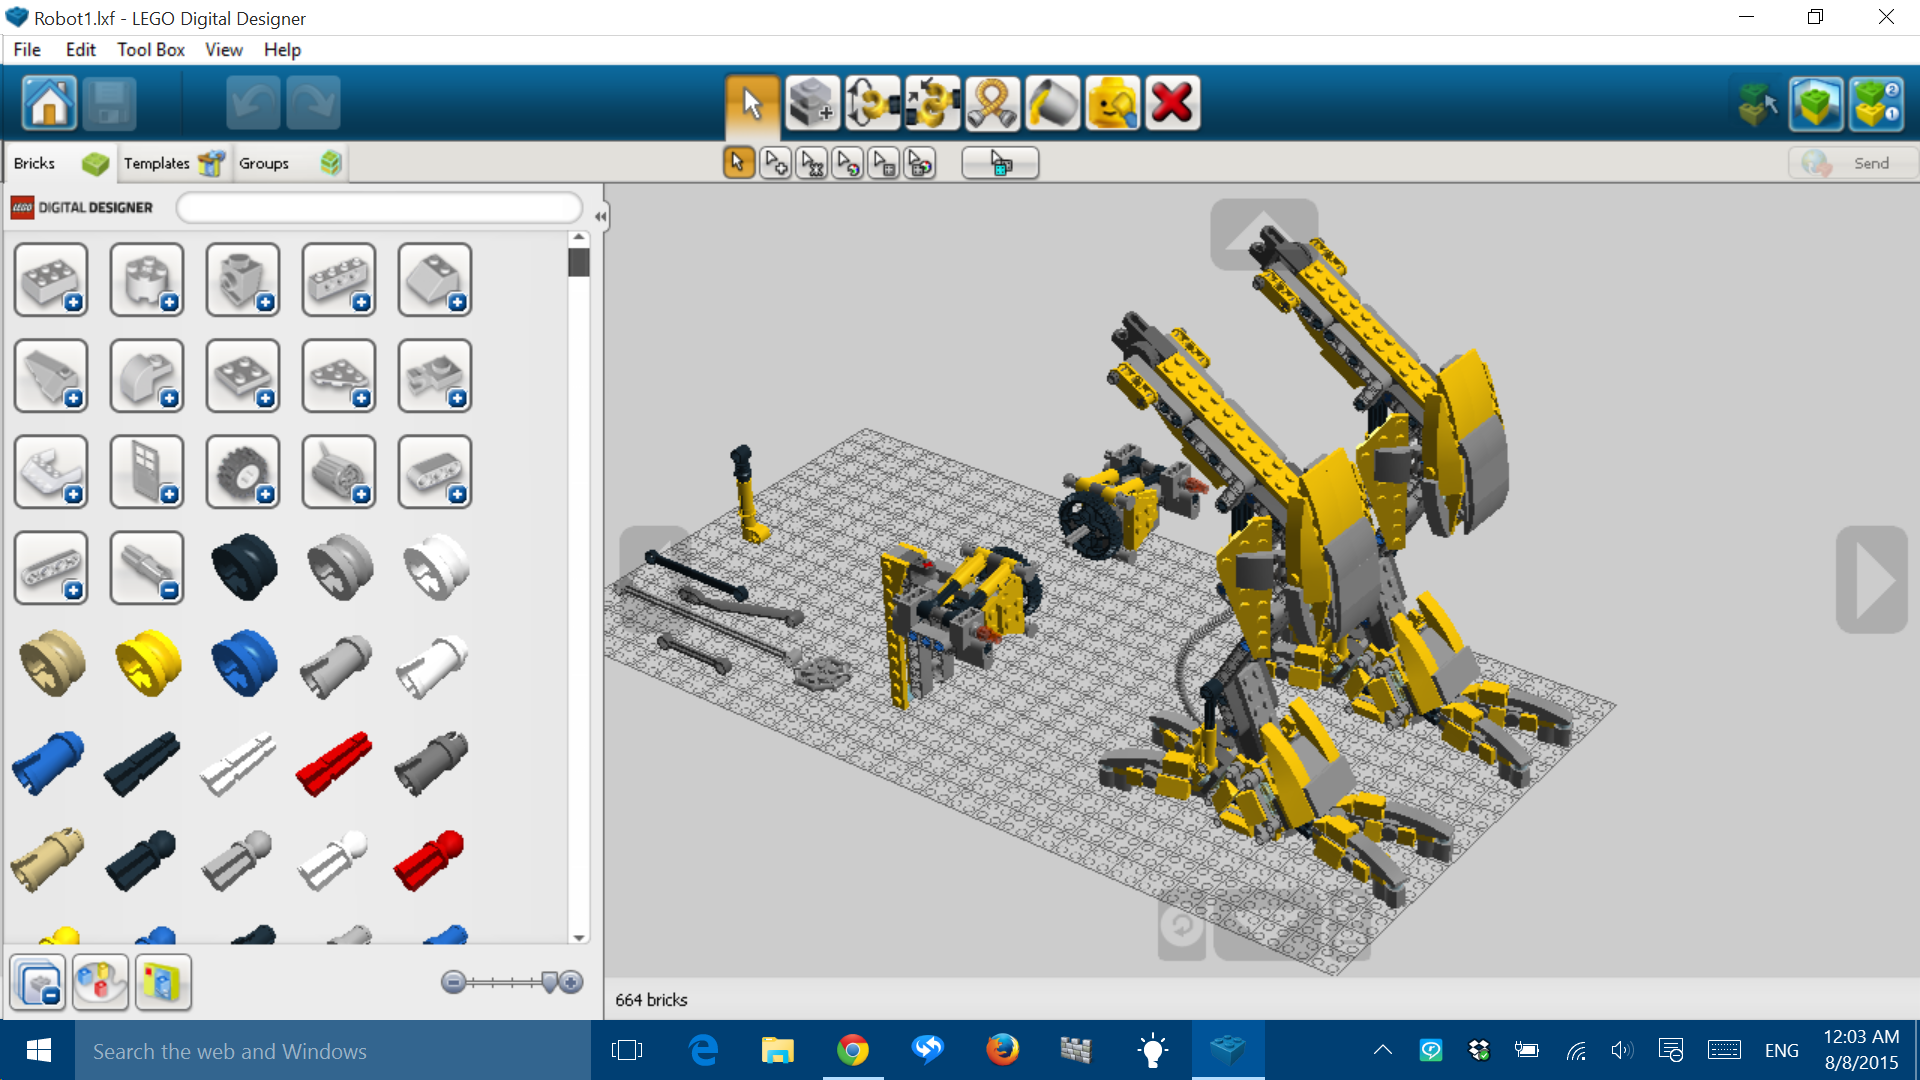This screenshot has width=1920, height=1080.
Task: Collapse the brick palette panel arrows
Action: point(601,215)
